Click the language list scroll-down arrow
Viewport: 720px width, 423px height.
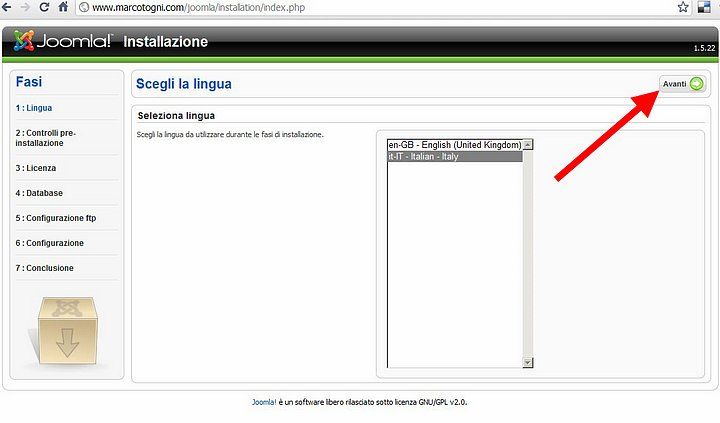(528, 362)
